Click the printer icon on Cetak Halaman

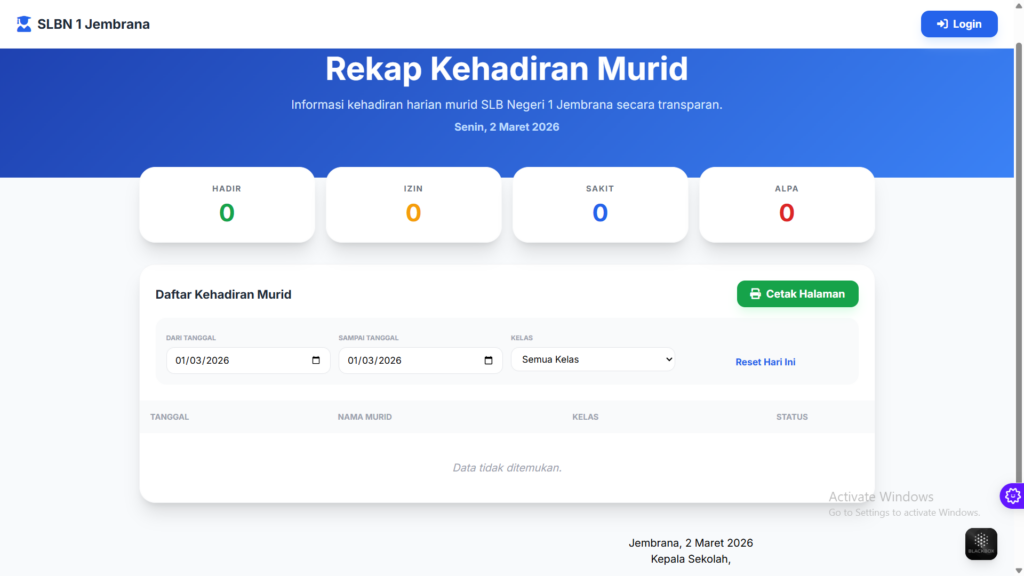coord(755,294)
